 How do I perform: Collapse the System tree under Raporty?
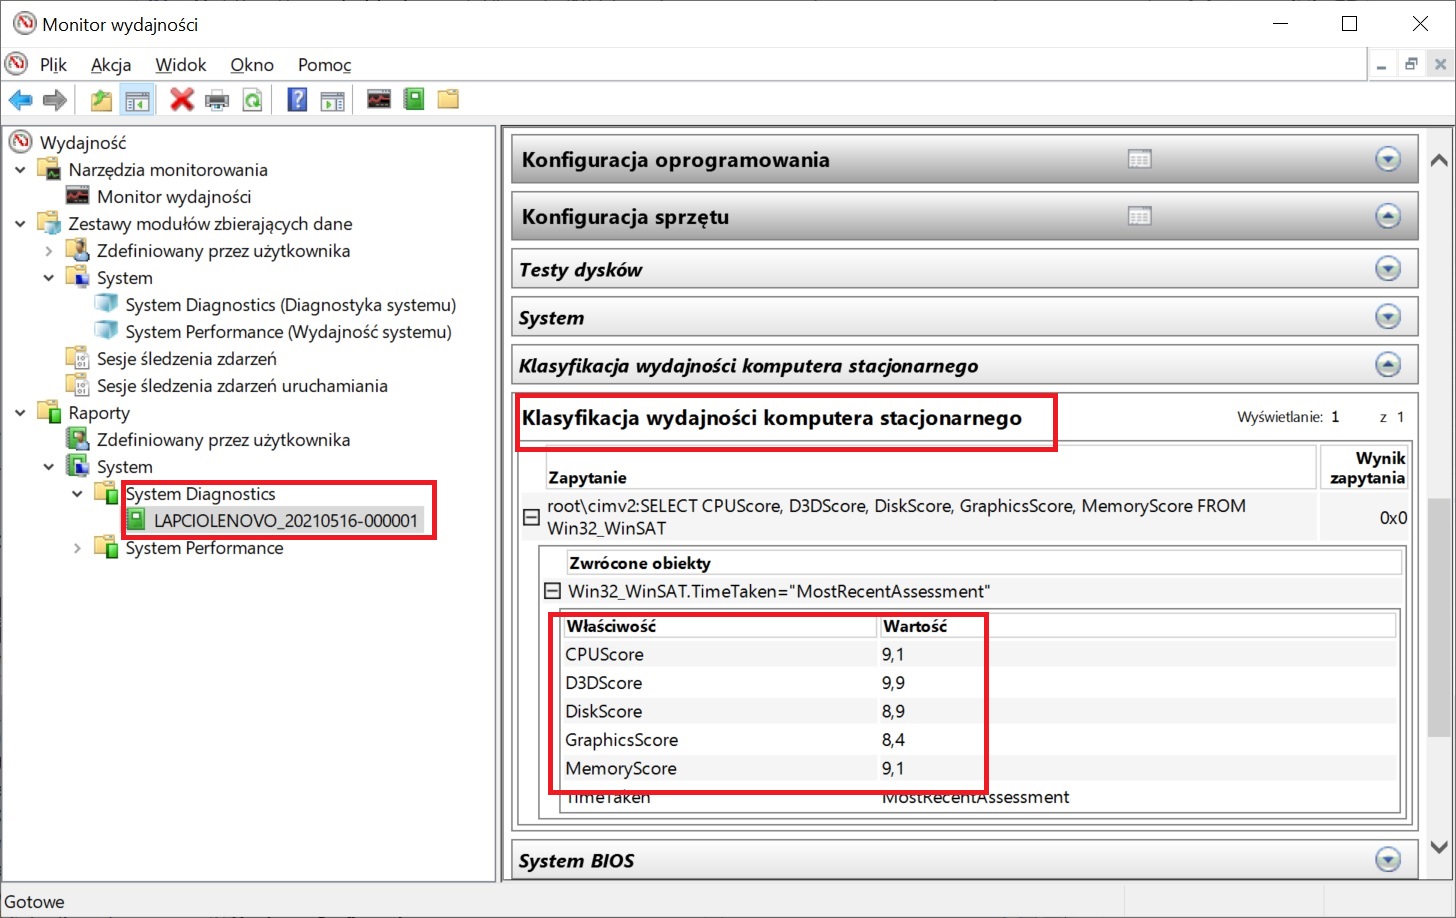[x=47, y=466]
